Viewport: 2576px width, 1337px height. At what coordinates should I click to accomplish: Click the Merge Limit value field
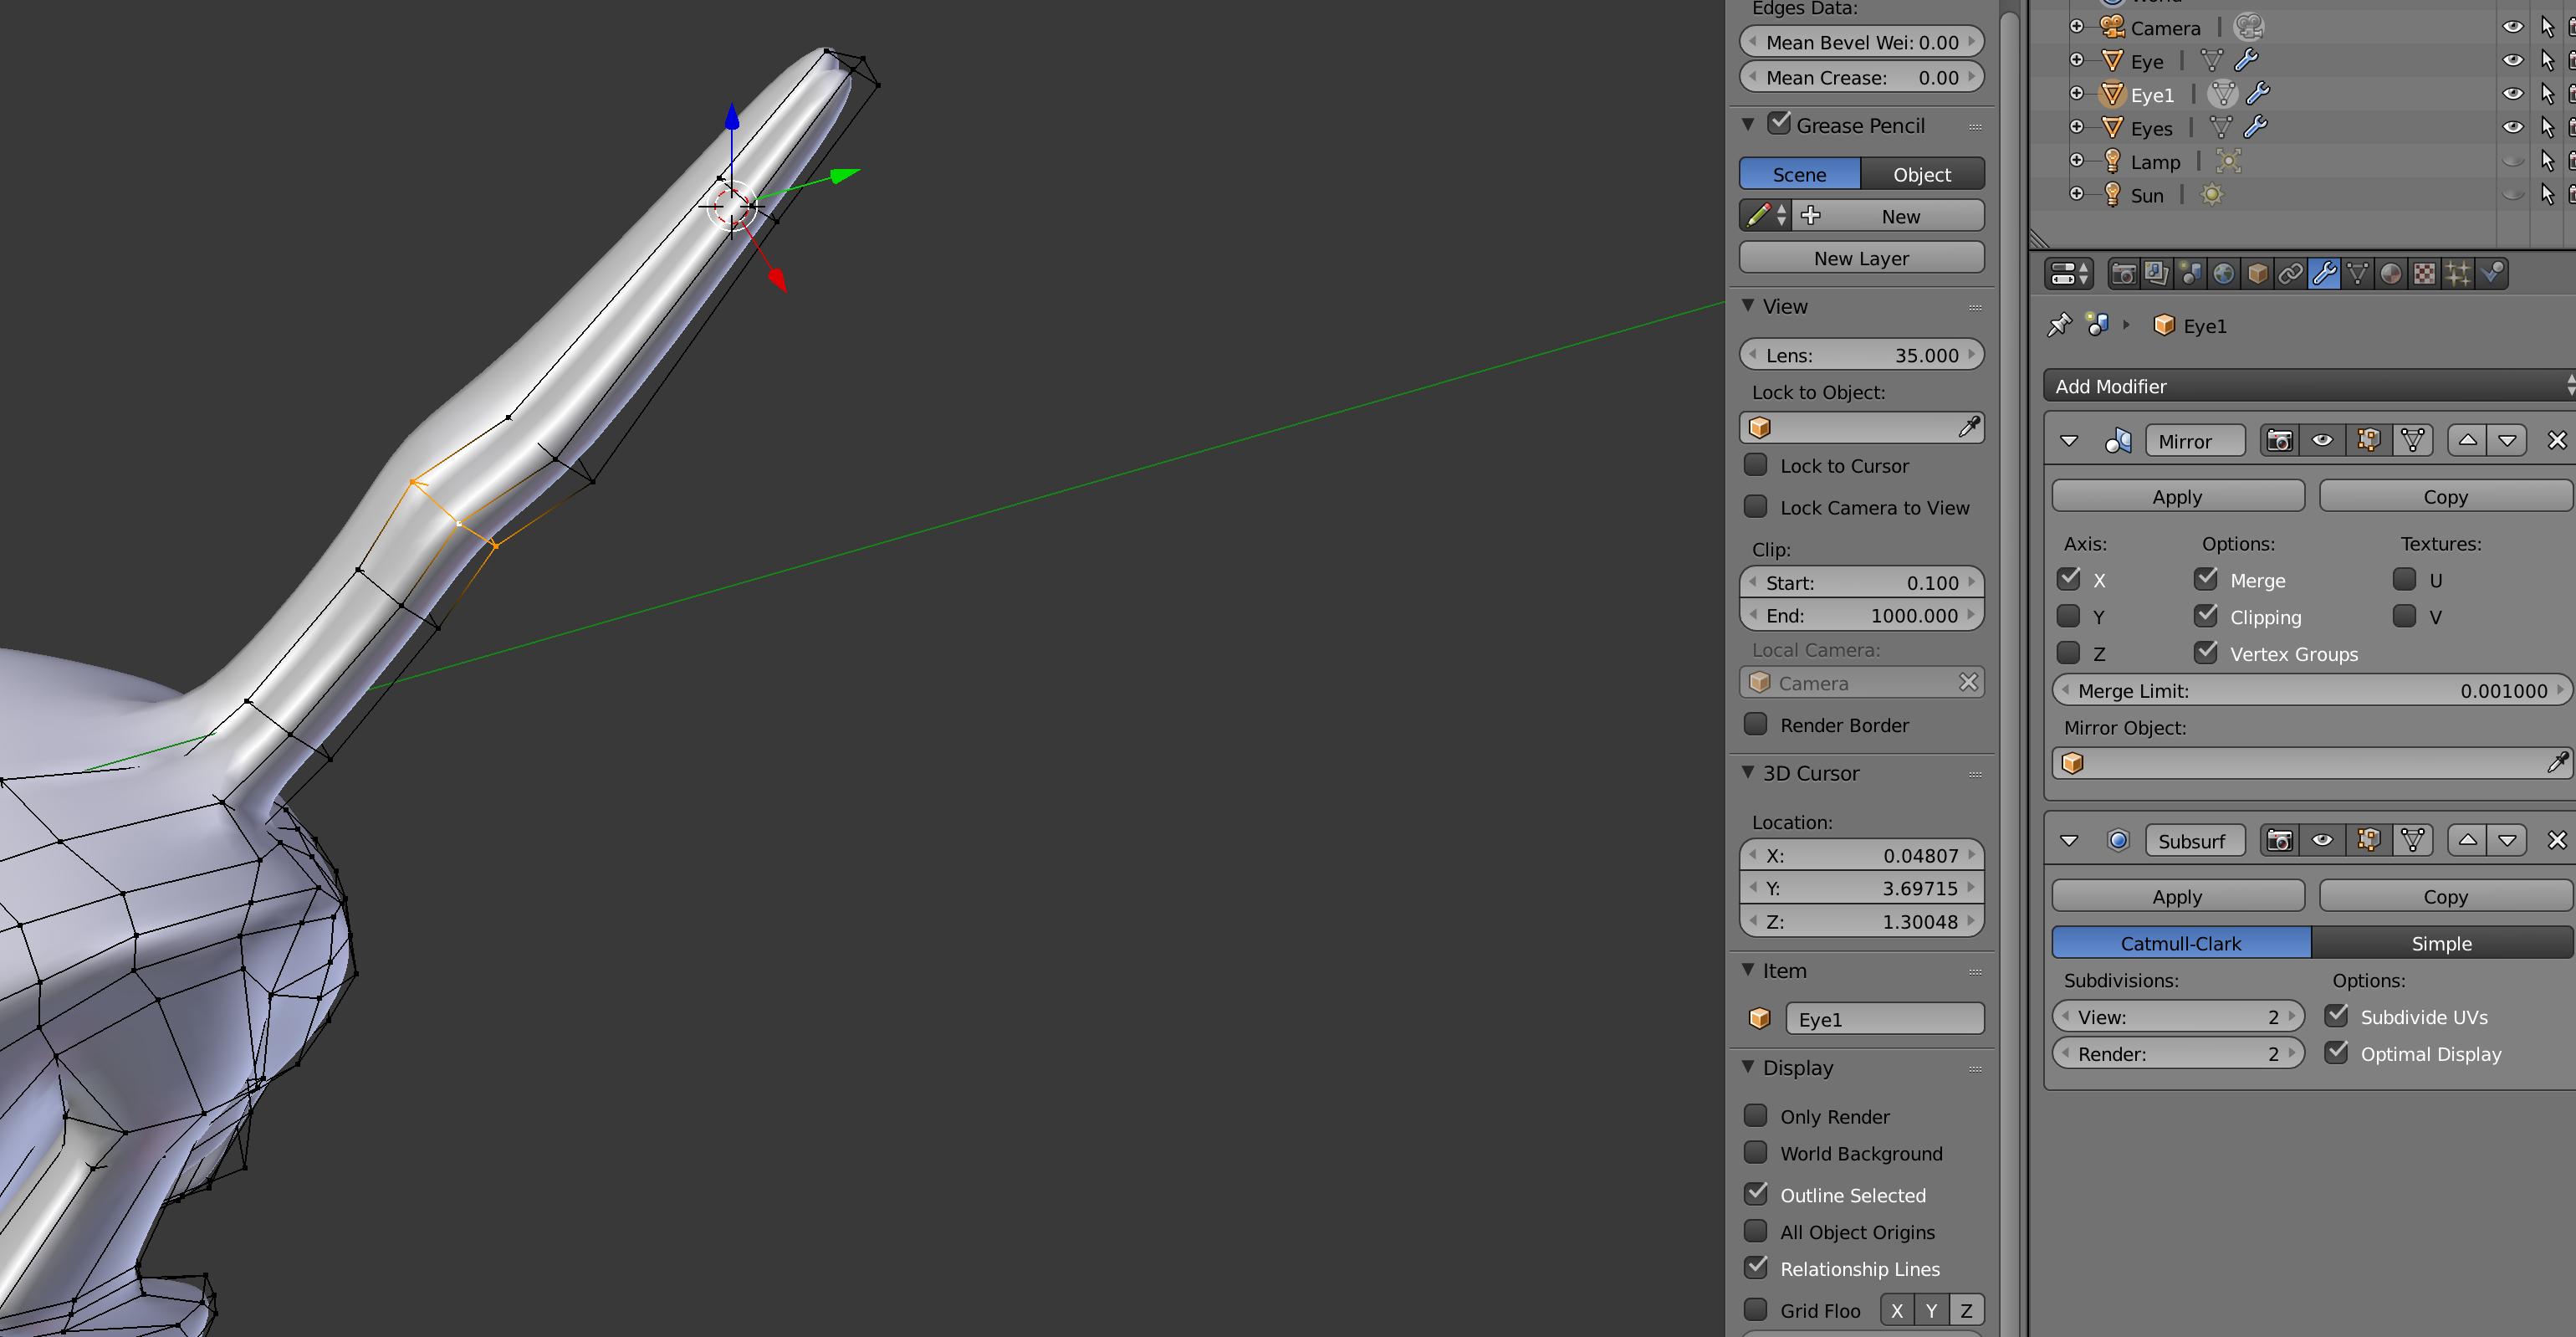coord(2311,691)
